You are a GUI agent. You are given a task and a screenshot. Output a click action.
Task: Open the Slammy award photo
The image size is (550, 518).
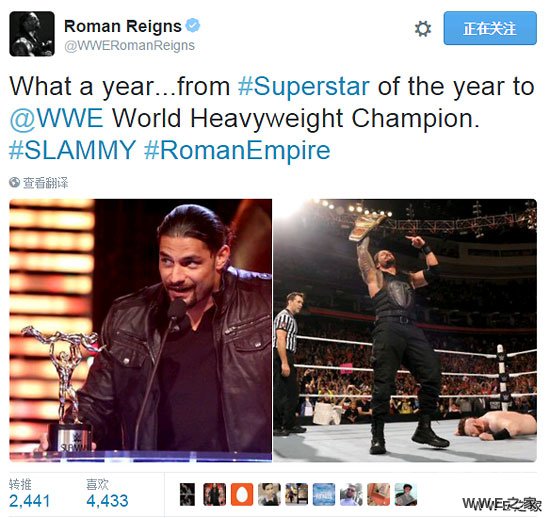(140, 330)
